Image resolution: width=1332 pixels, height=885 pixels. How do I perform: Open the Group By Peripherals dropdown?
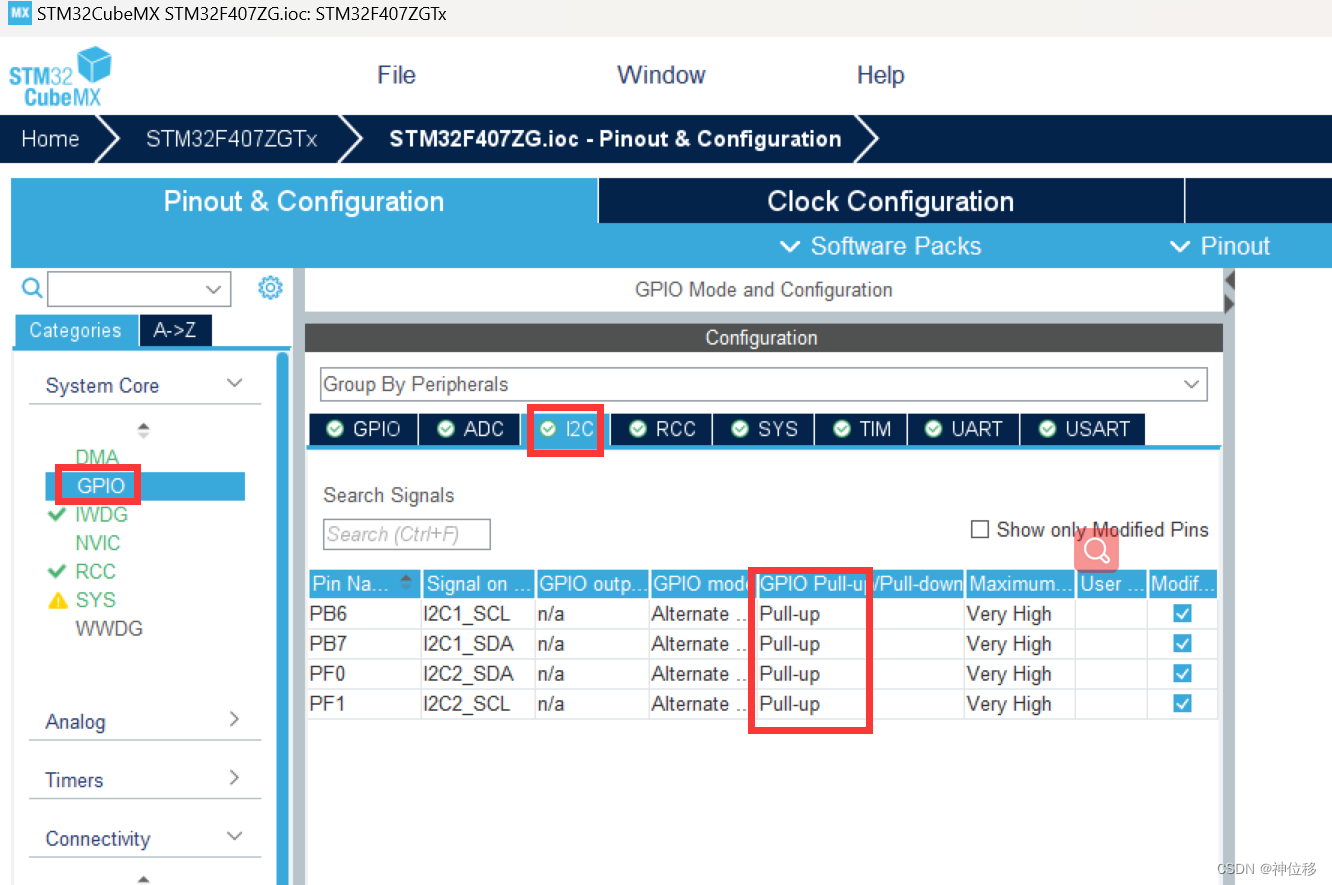764,385
